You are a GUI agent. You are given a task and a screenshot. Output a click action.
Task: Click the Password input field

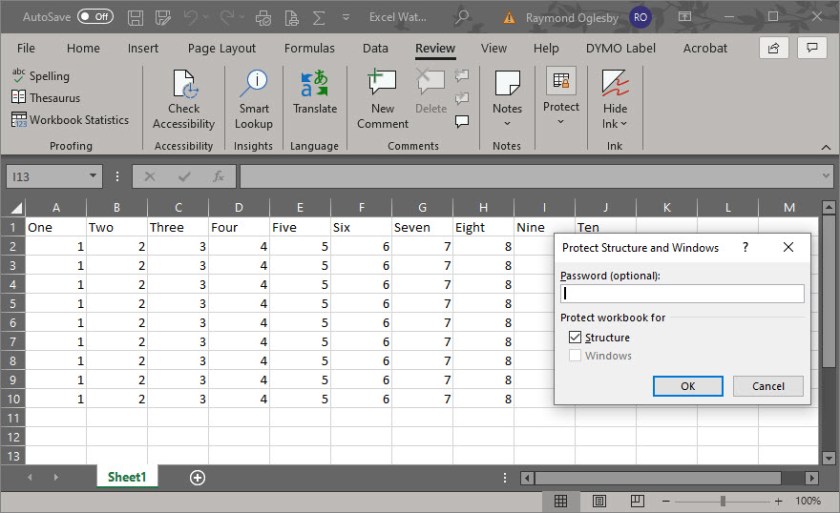tap(682, 293)
